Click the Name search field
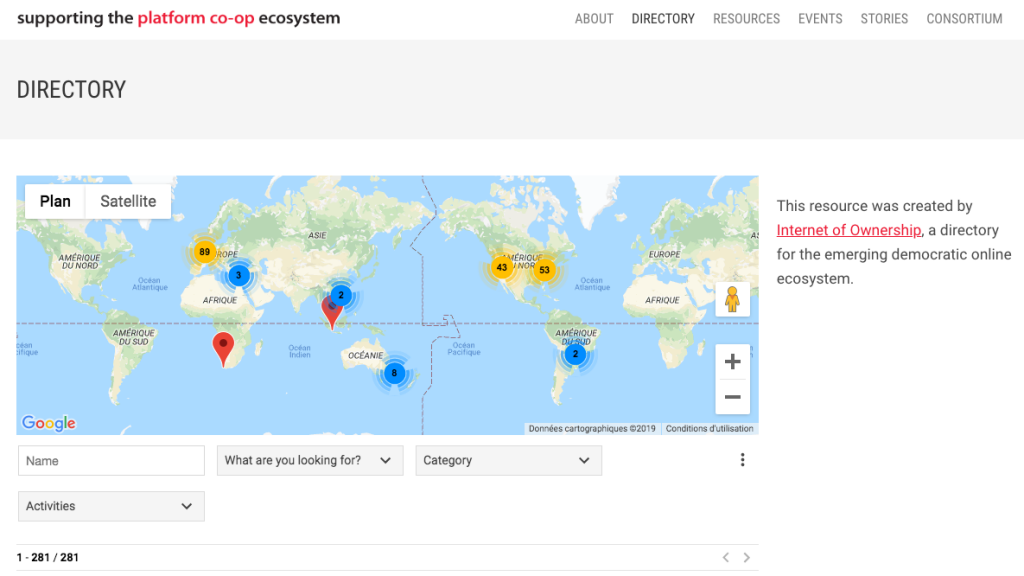This screenshot has width=1024, height=576. tap(111, 461)
